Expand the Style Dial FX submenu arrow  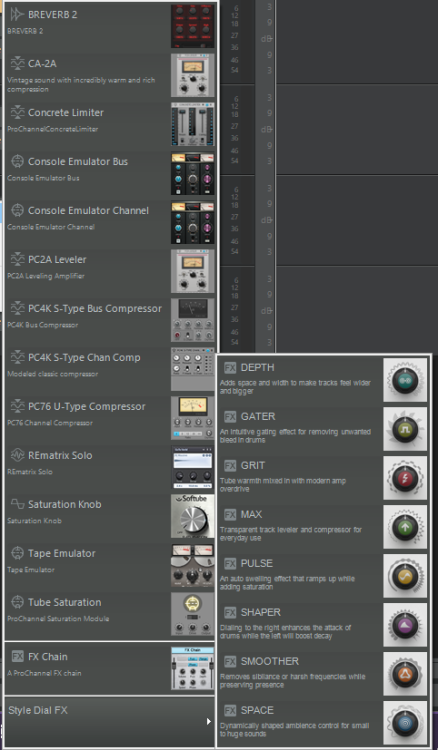point(208,721)
